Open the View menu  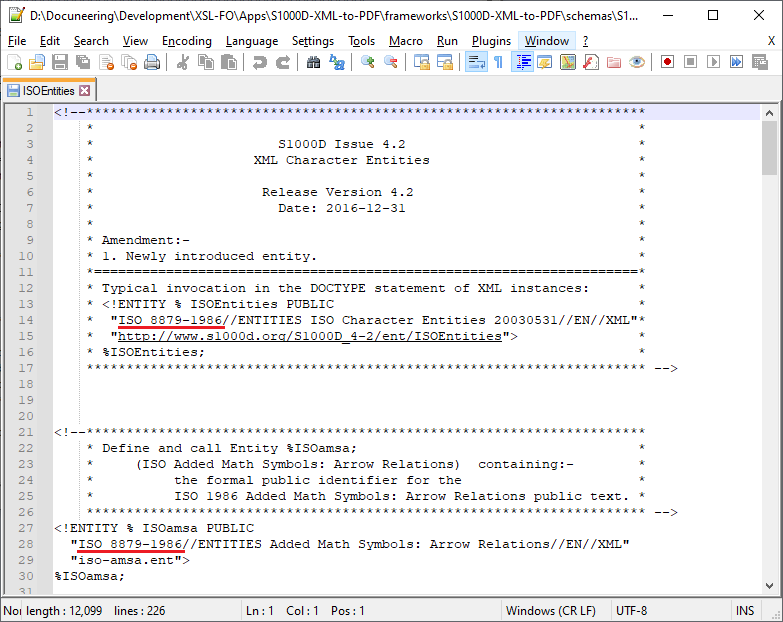(135, 41)
